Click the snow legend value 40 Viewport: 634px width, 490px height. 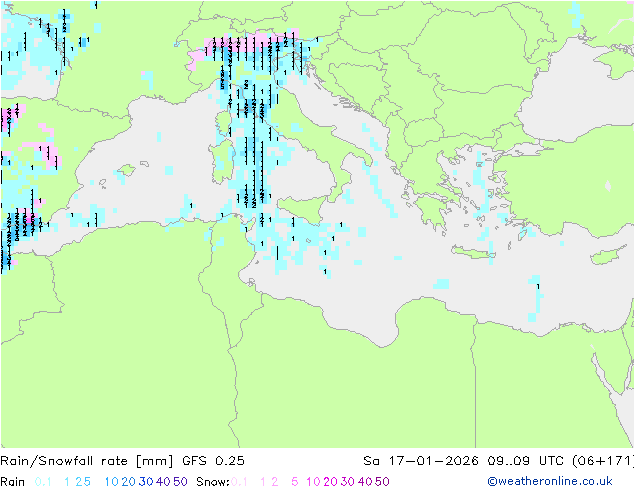click(x=365, y=482)
